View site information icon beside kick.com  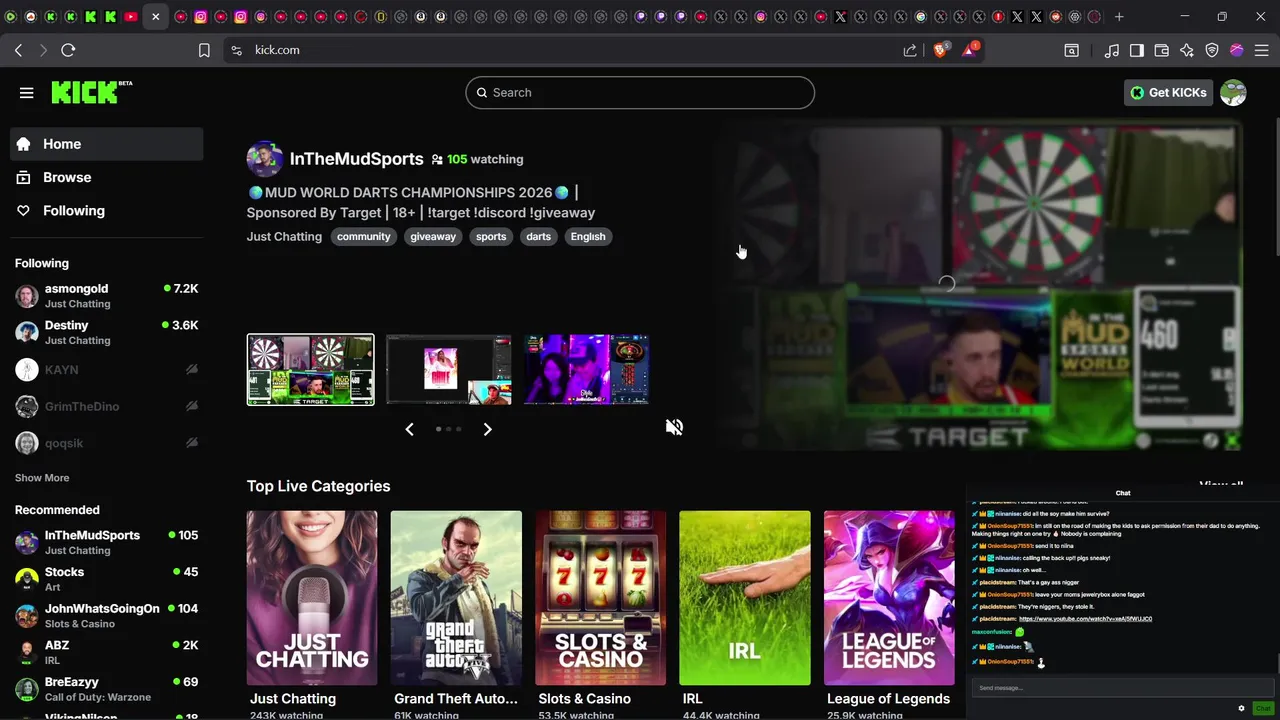click(236, 50)
